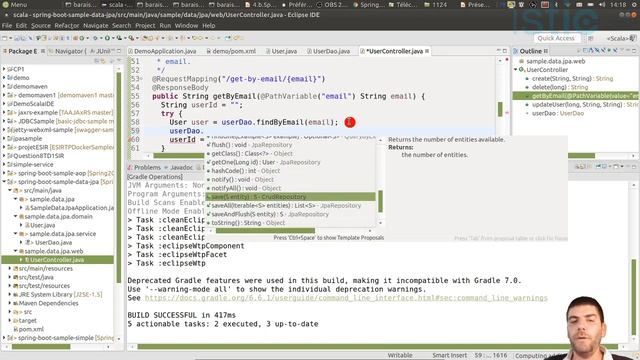Open the Javadoc tab
640x360 pixels.
click(178, 167)
